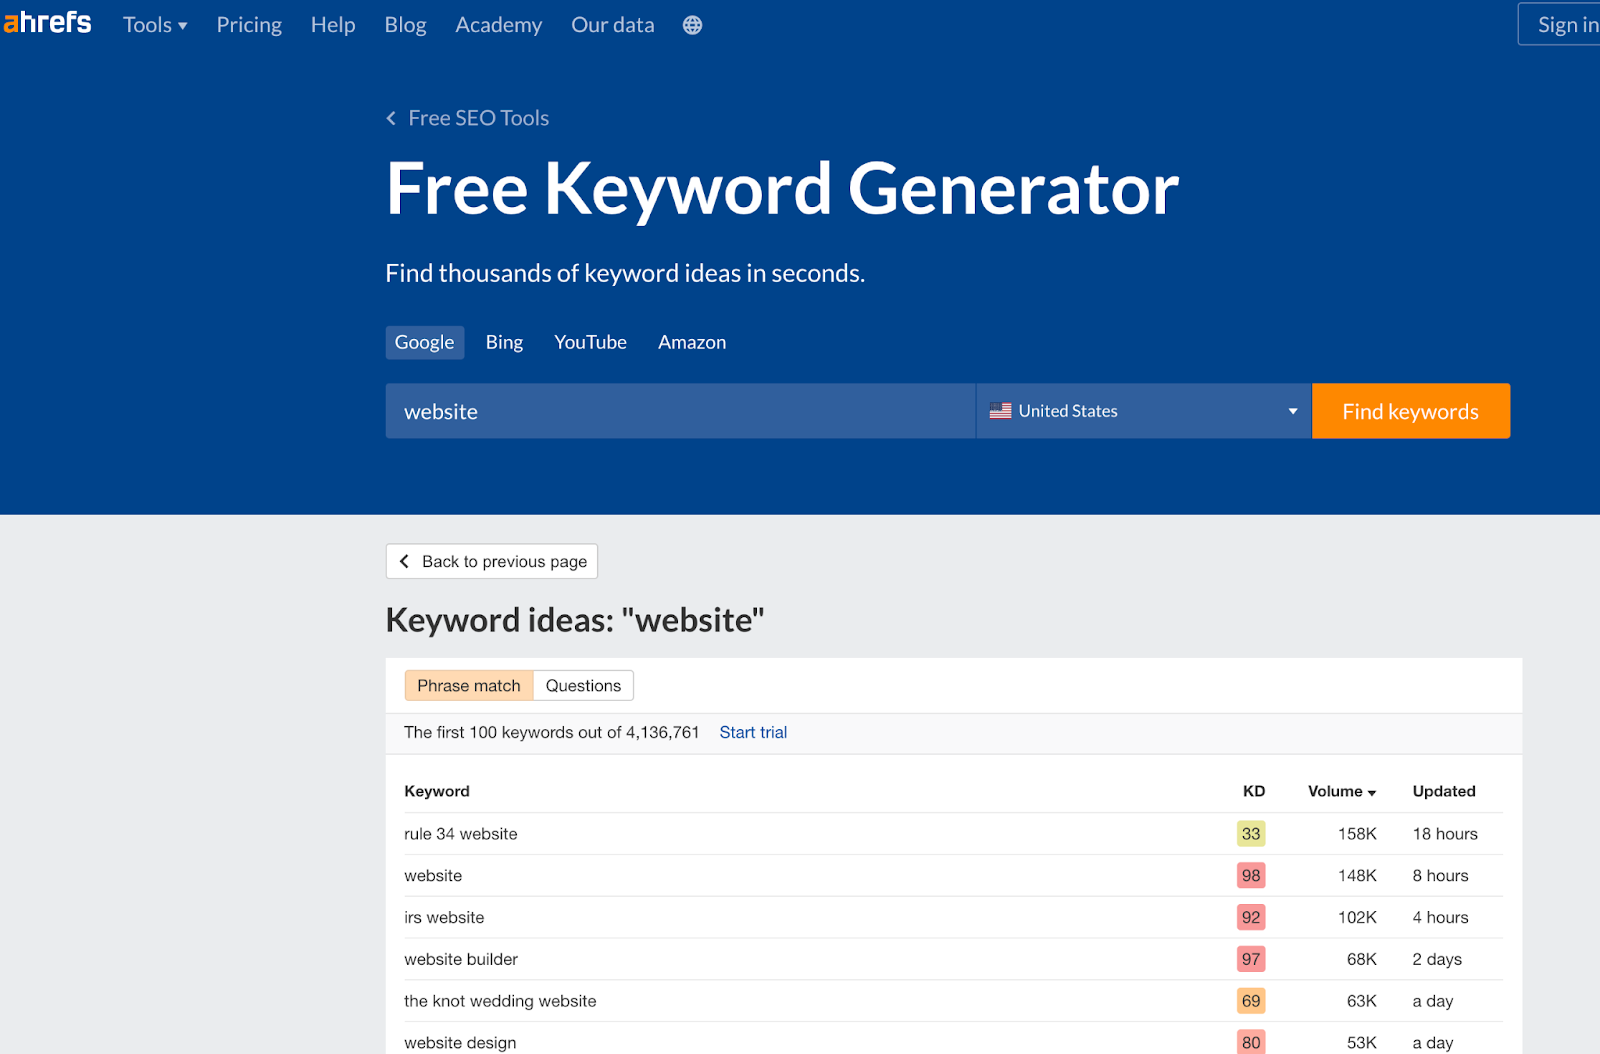Screen dimensions: 1600x1054
Task: Click the KD 33 difficulty badge
Action: [x=1250, y=834]
